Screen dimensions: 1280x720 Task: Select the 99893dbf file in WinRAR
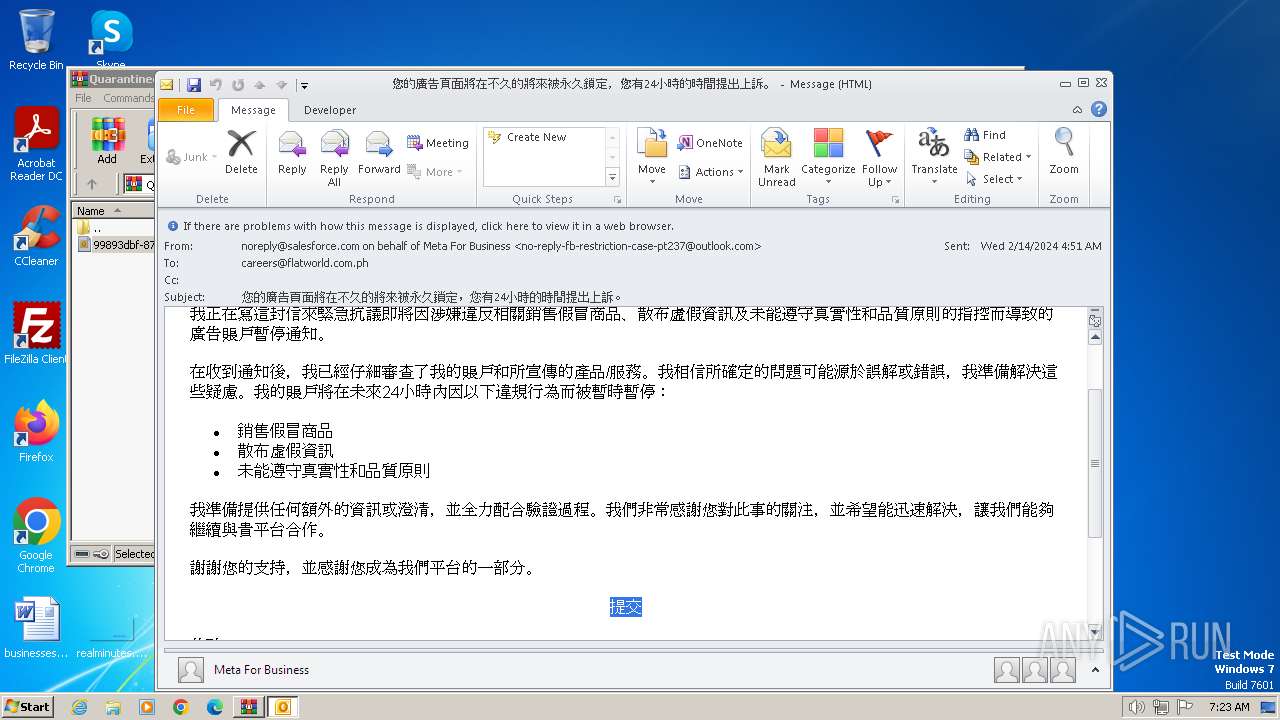click(116, 245)
